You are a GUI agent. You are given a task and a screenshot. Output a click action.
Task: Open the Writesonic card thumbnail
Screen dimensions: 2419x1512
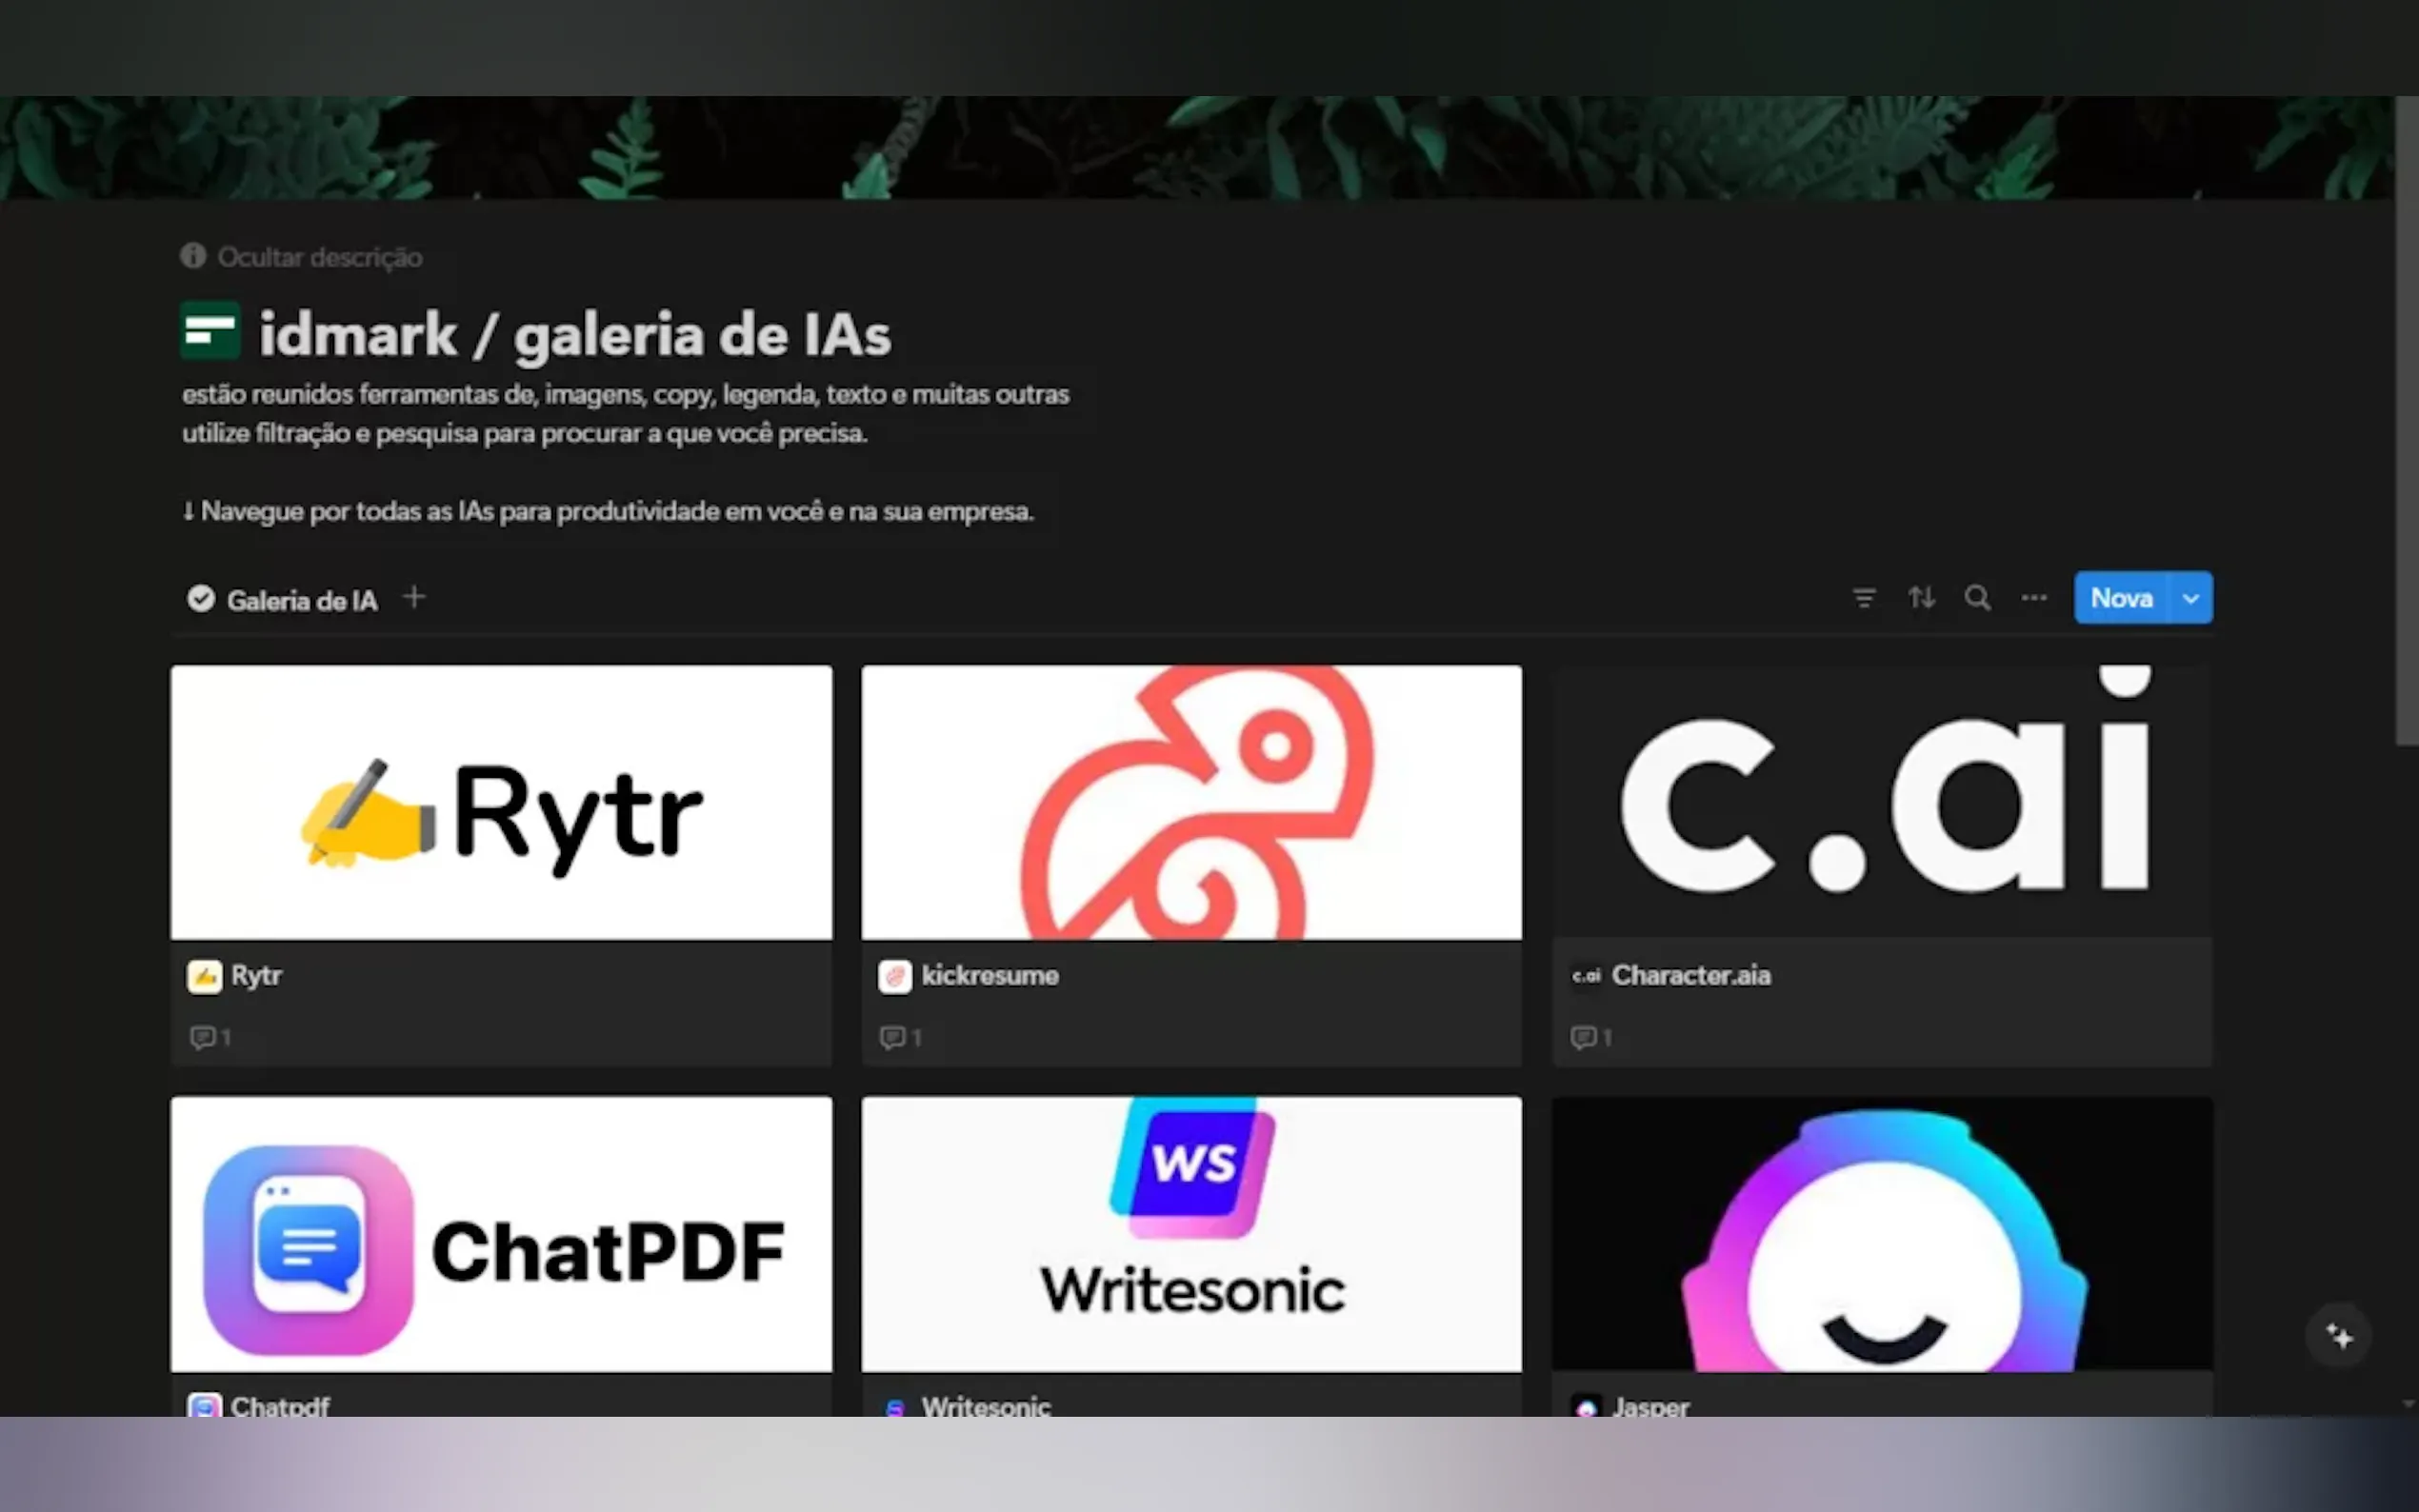(x=1191, y=1234)
